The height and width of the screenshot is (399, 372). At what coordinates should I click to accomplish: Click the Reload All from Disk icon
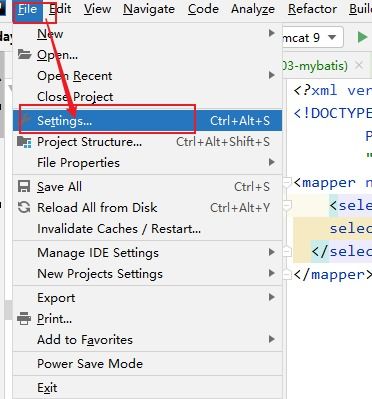[x=24, y=208]
